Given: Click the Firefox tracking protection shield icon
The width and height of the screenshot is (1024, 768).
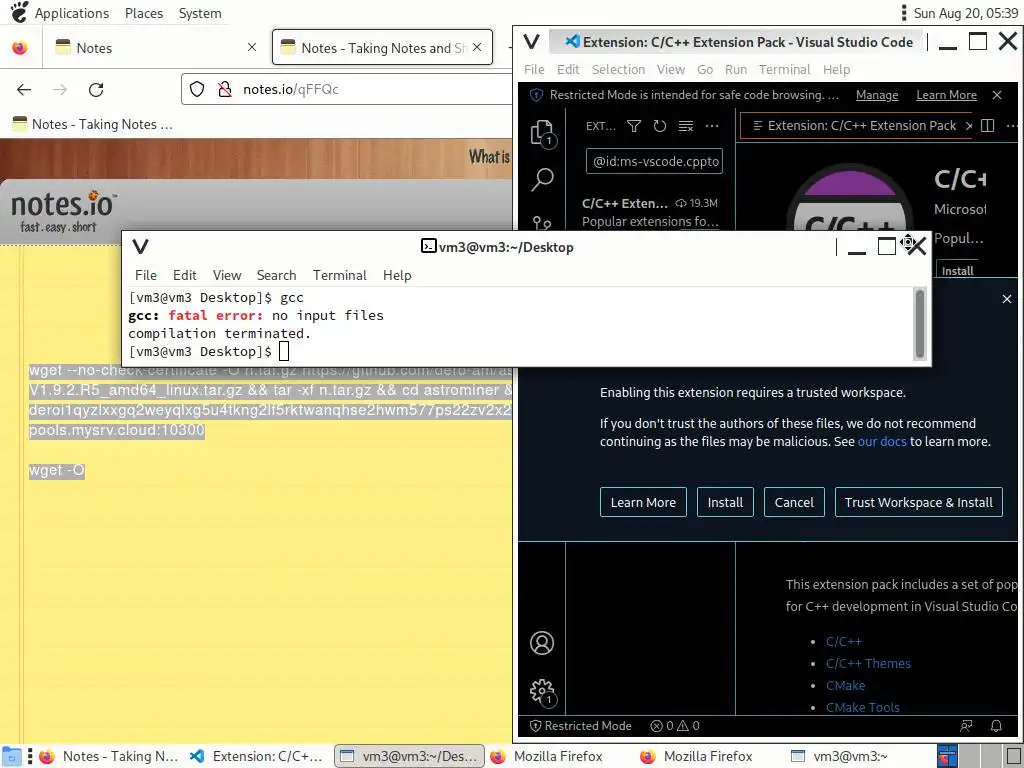Looking at the screenshot, I should point(197,89).
